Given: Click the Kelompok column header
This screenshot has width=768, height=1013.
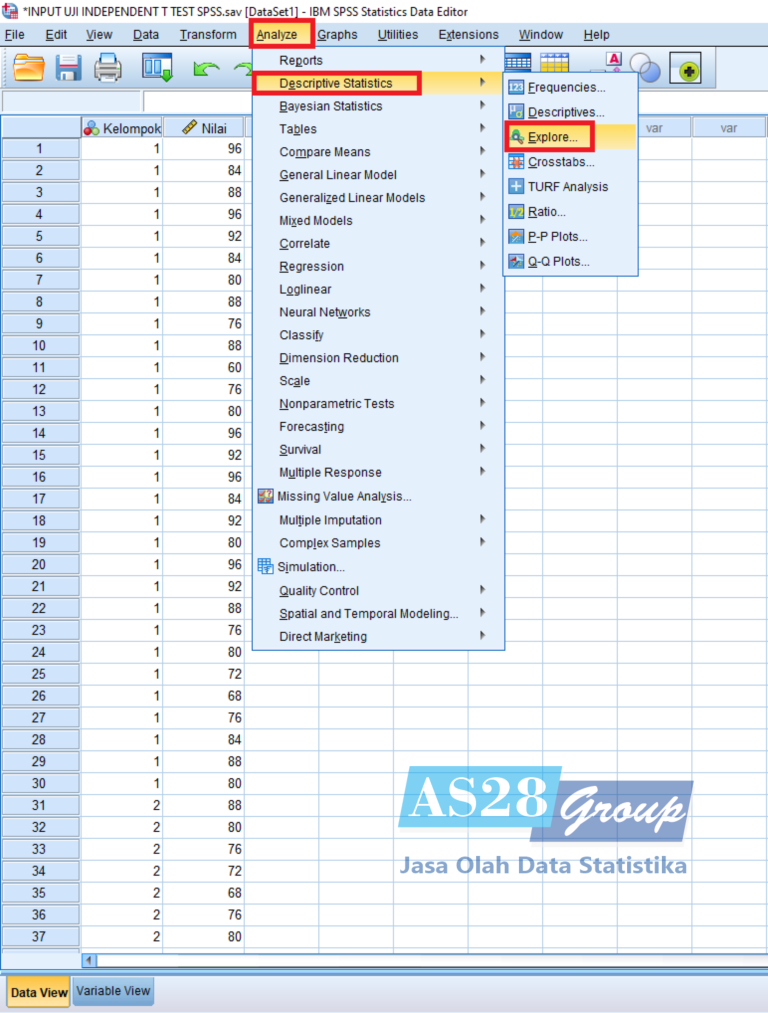Looking at the screenshot, I should coord(122,127).
